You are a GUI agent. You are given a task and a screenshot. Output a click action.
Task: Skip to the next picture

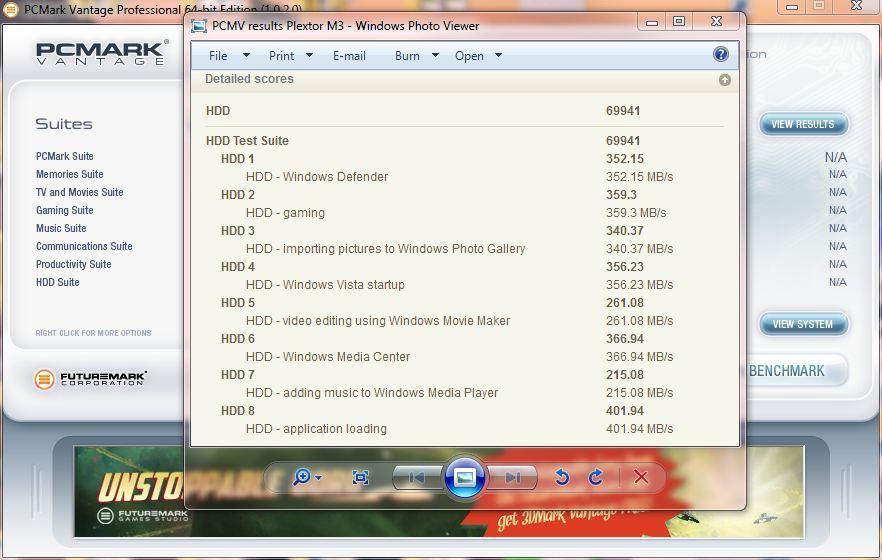512,478
